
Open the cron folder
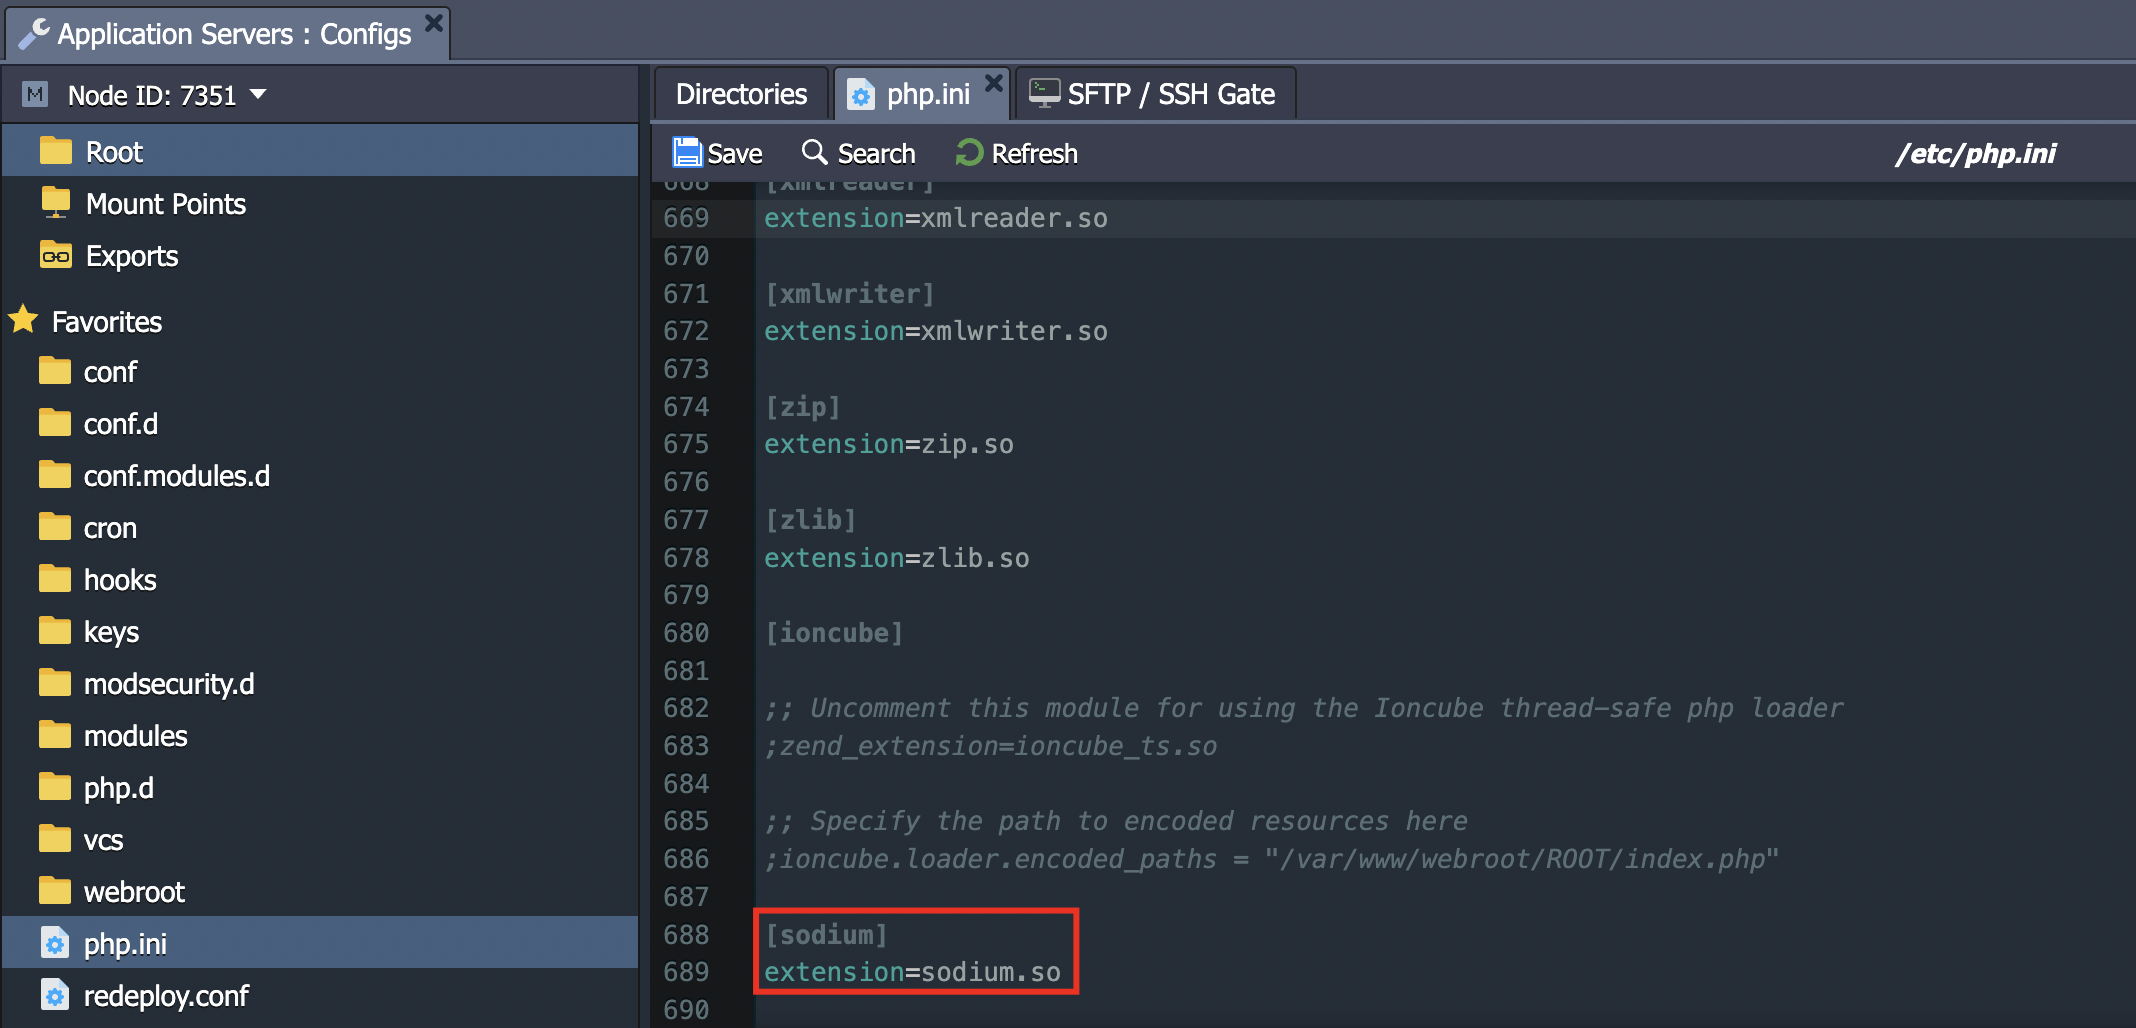110,528
